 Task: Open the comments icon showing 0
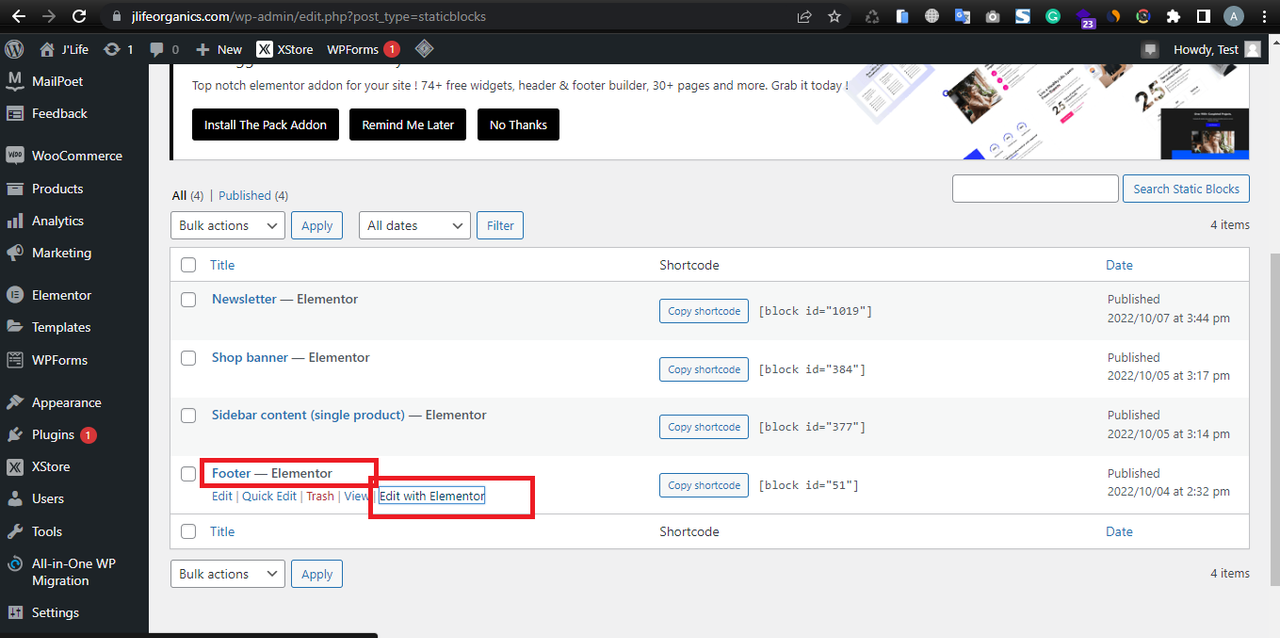pos(164,49)
